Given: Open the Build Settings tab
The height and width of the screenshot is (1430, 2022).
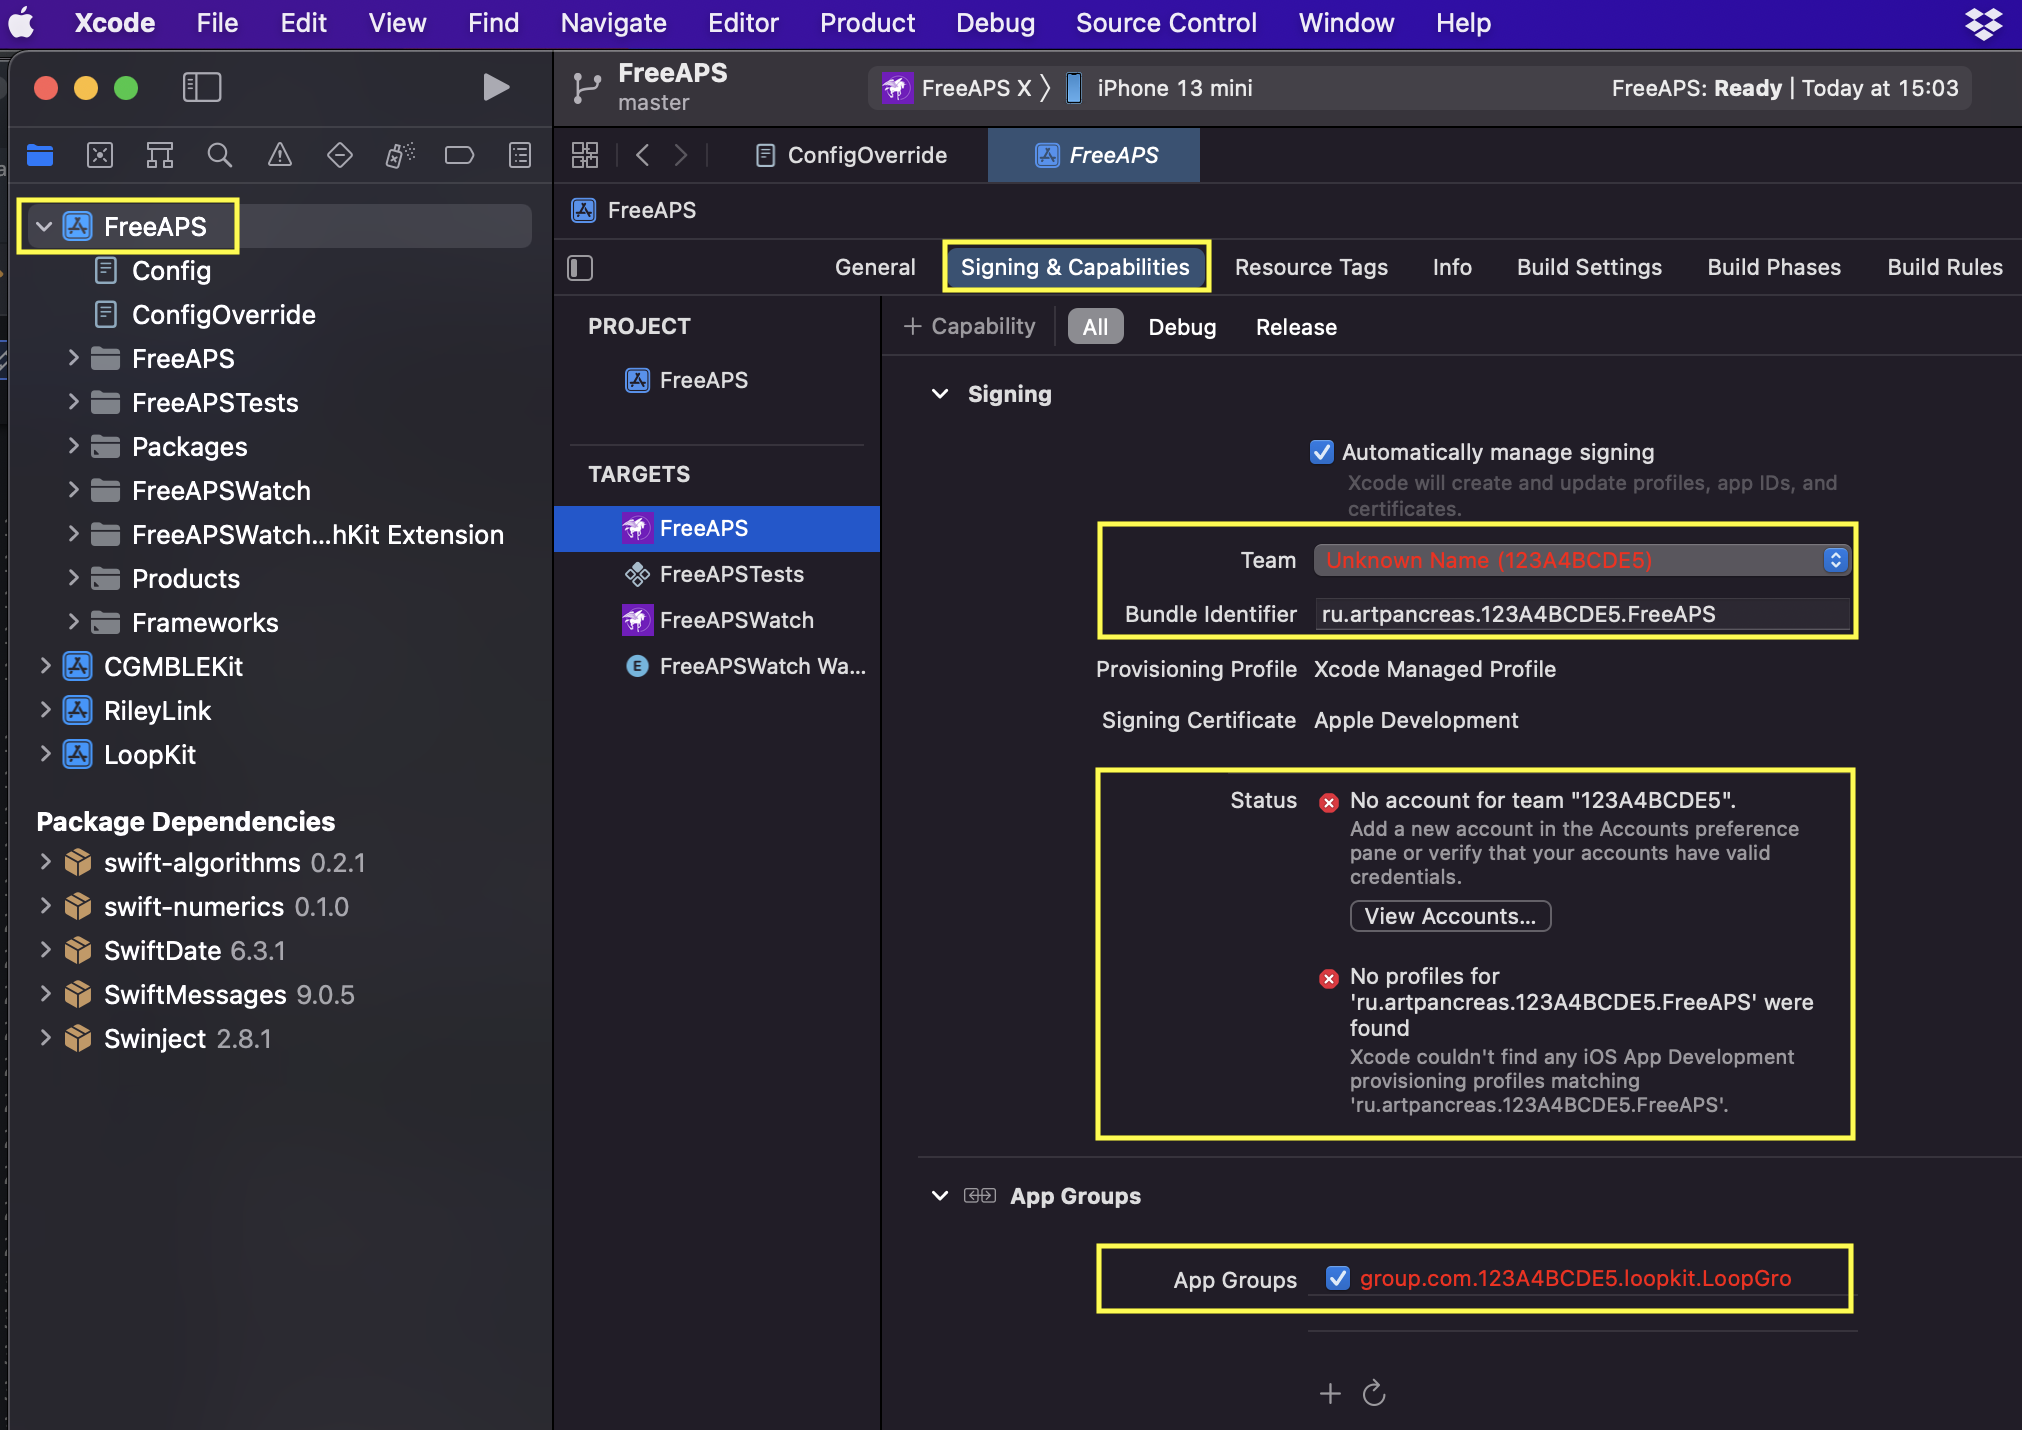Looking at the screenshot, I should [x=1589, y=267].
